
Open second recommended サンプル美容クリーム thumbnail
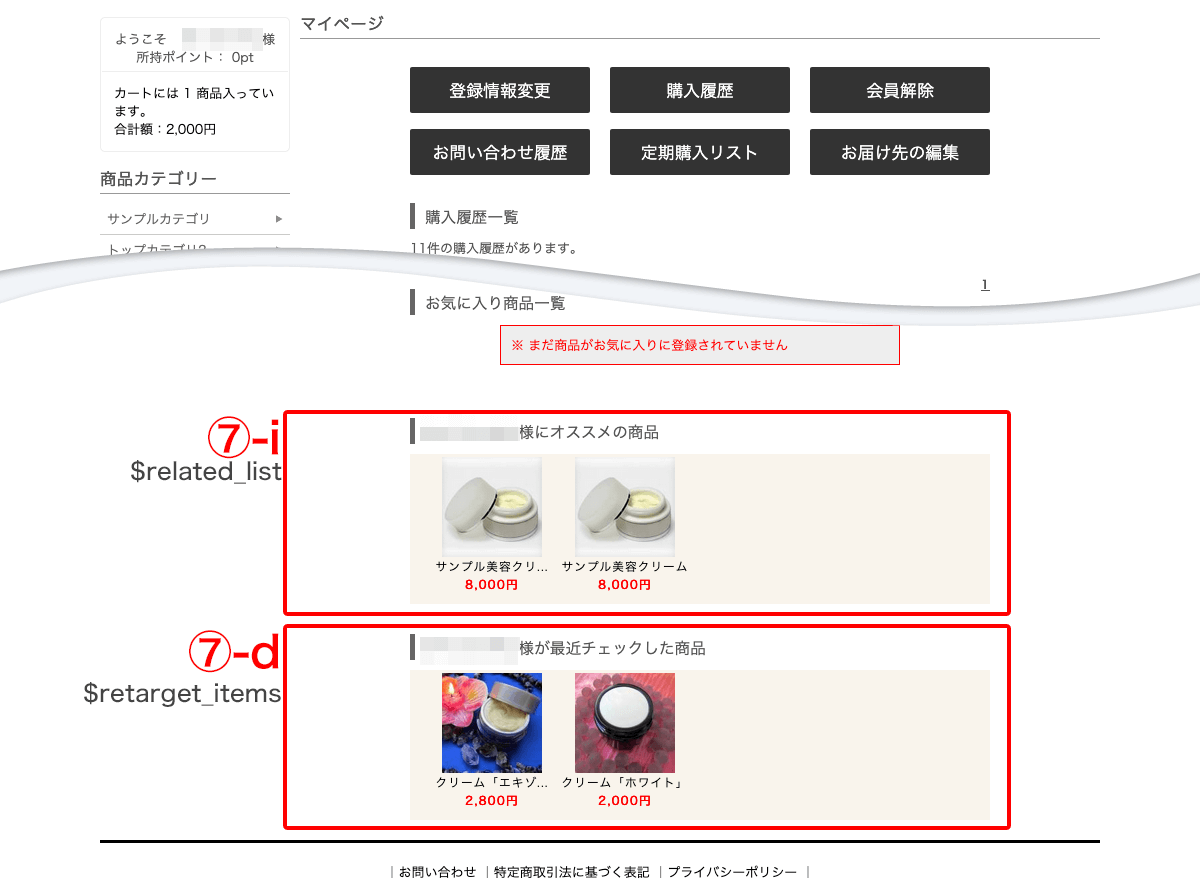point(625,507)
